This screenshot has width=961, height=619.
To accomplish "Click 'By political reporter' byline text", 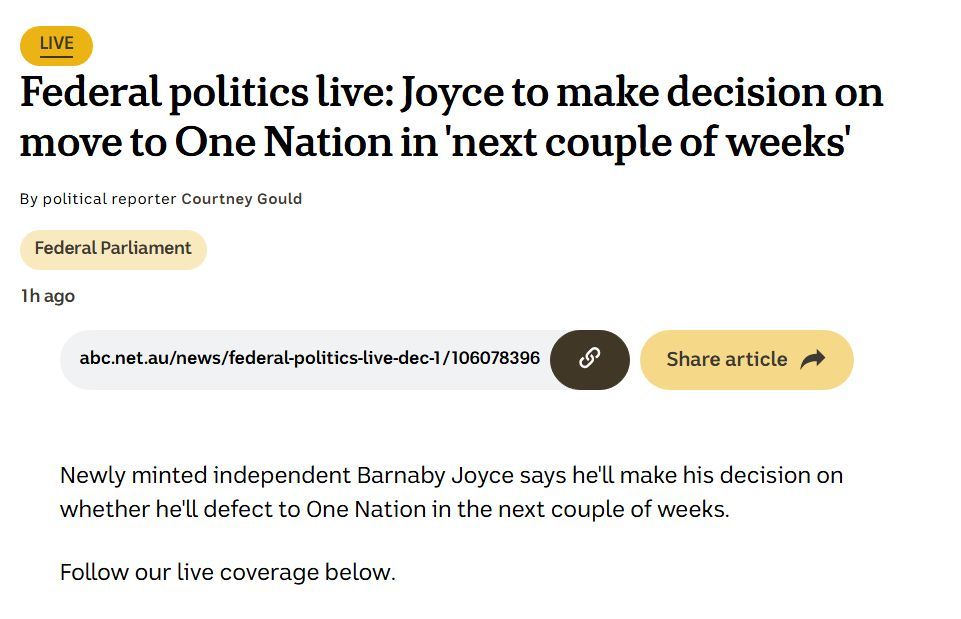I will (98, 199).
